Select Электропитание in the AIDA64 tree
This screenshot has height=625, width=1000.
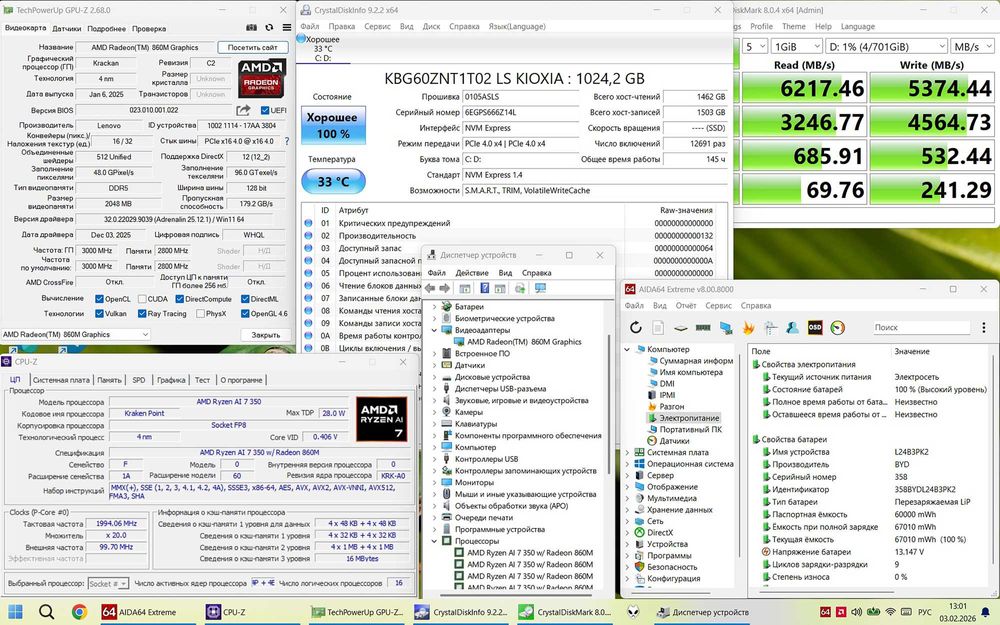[x=689, y=418]
